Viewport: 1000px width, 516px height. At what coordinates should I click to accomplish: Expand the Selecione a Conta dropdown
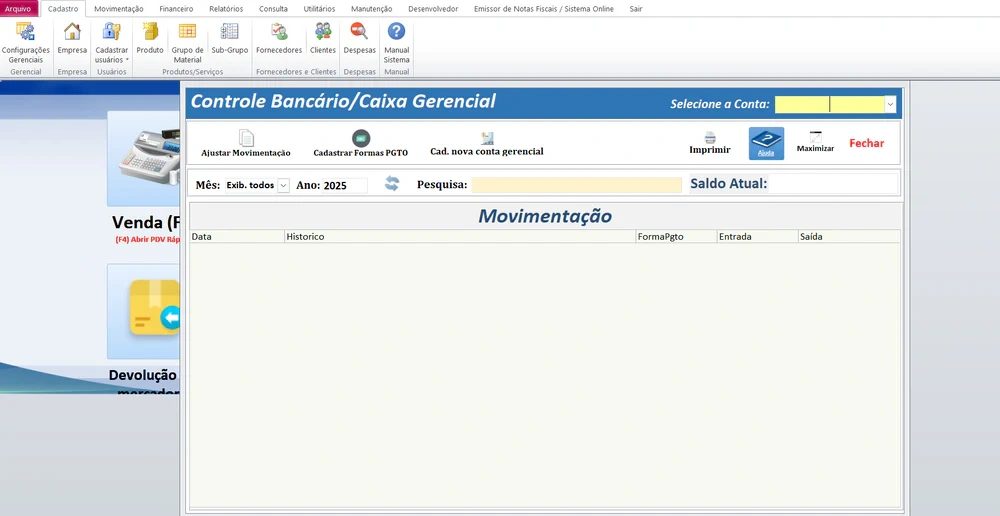[x=890, y=104]
